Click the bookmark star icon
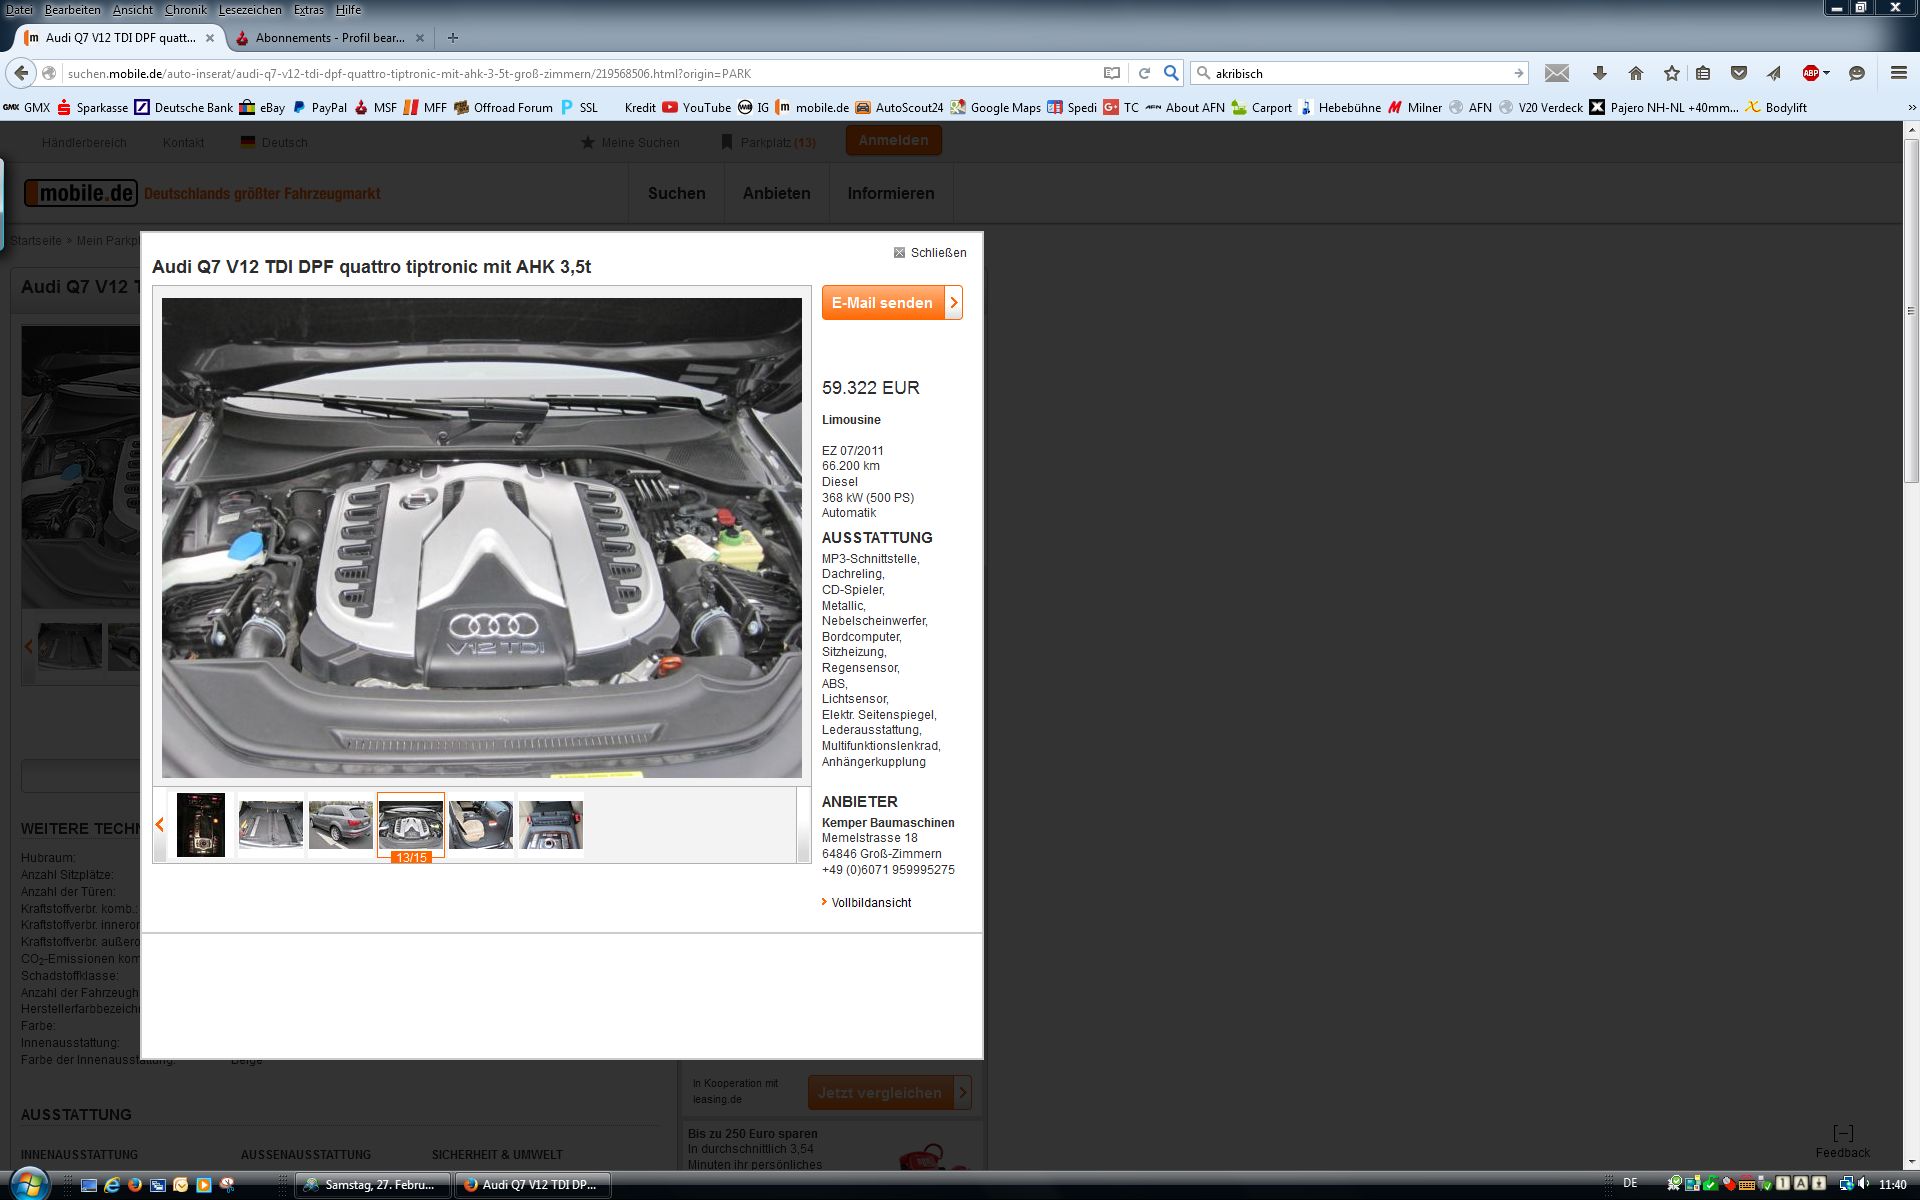Image resolution: width=1920 pixels, height=1200 pixels. click(x=1671, y=73)
